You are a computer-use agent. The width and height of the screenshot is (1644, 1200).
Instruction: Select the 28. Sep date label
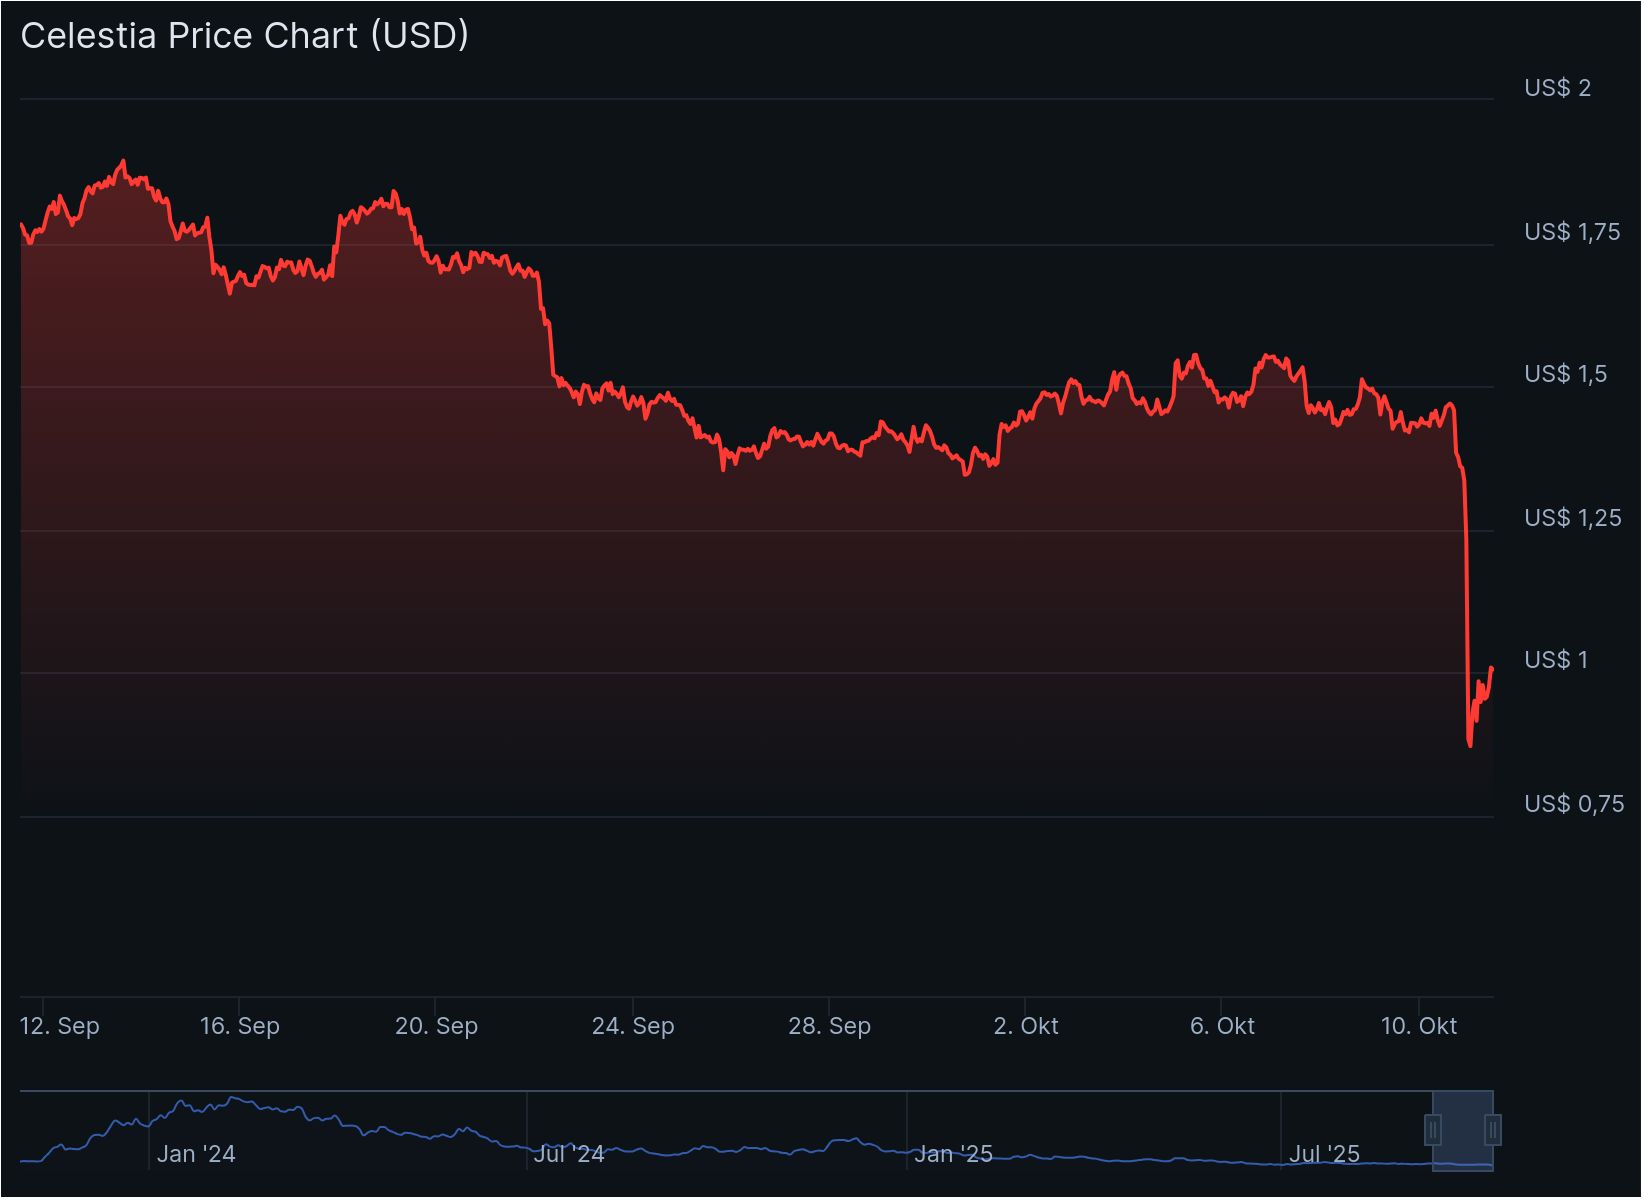[829, 1026]
